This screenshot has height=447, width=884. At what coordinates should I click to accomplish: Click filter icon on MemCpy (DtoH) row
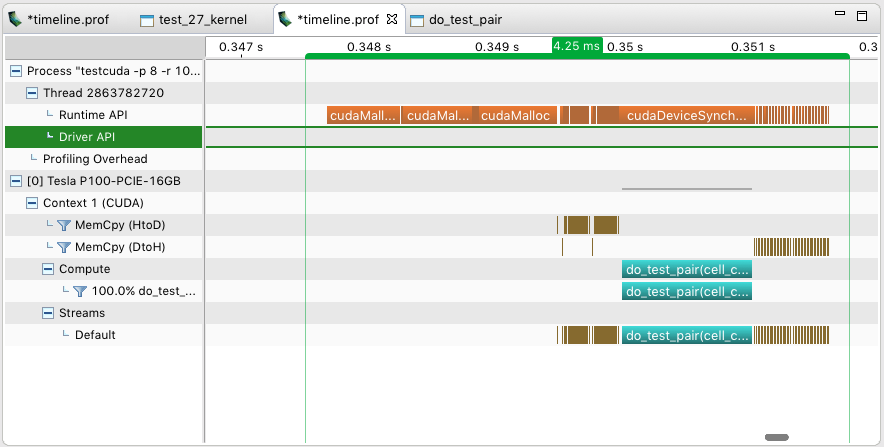pyautogui.click(x=64, y=247)
